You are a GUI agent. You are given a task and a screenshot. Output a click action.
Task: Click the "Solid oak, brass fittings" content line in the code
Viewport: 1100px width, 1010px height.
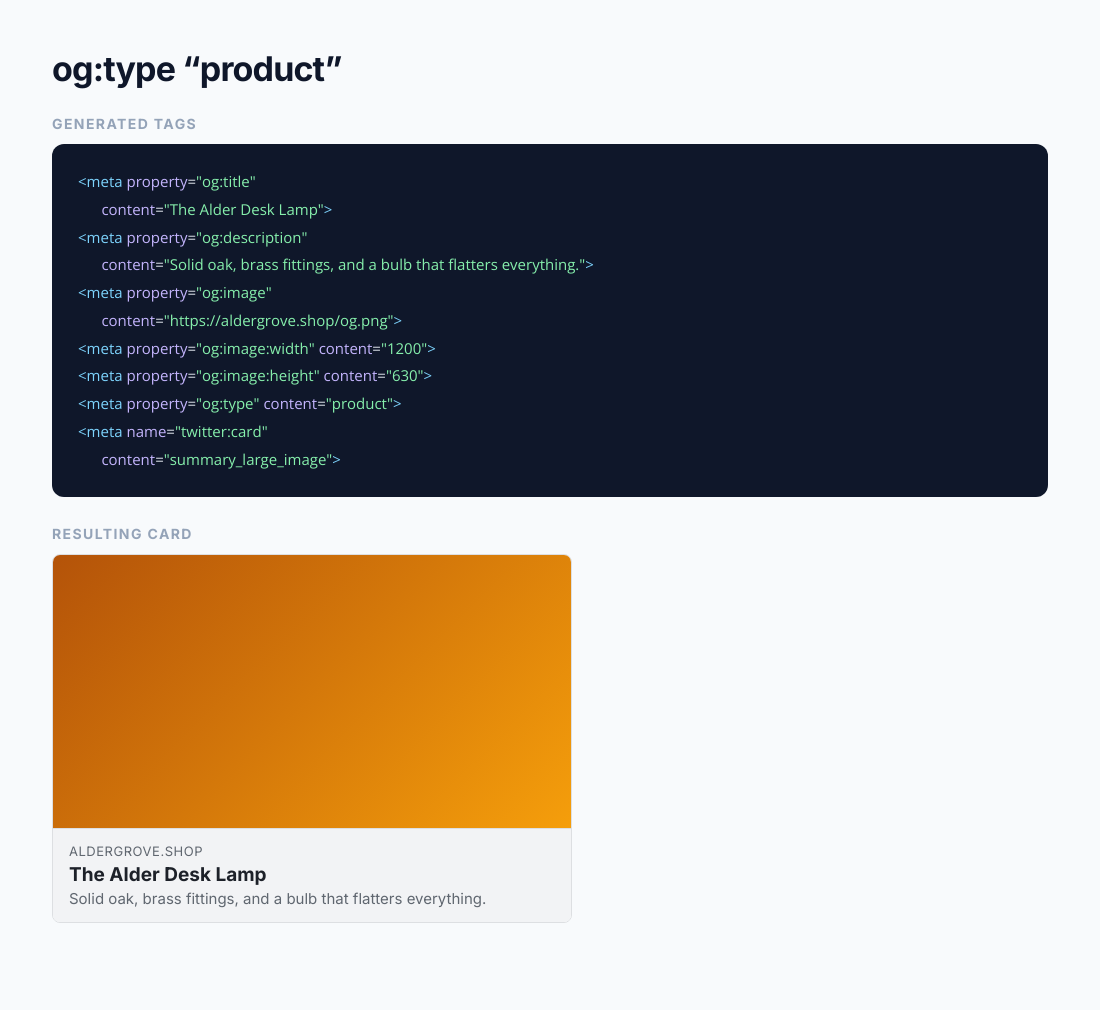347,265
